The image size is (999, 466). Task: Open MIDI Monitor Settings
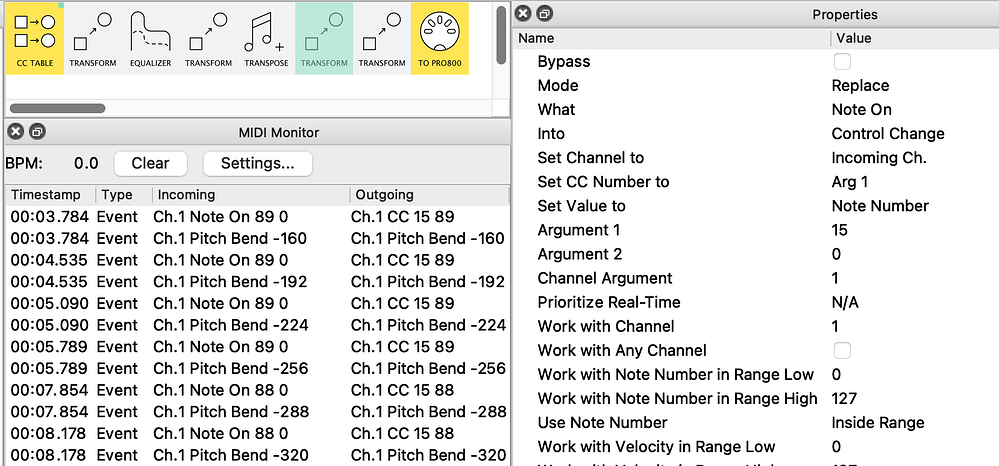(257, 163)
